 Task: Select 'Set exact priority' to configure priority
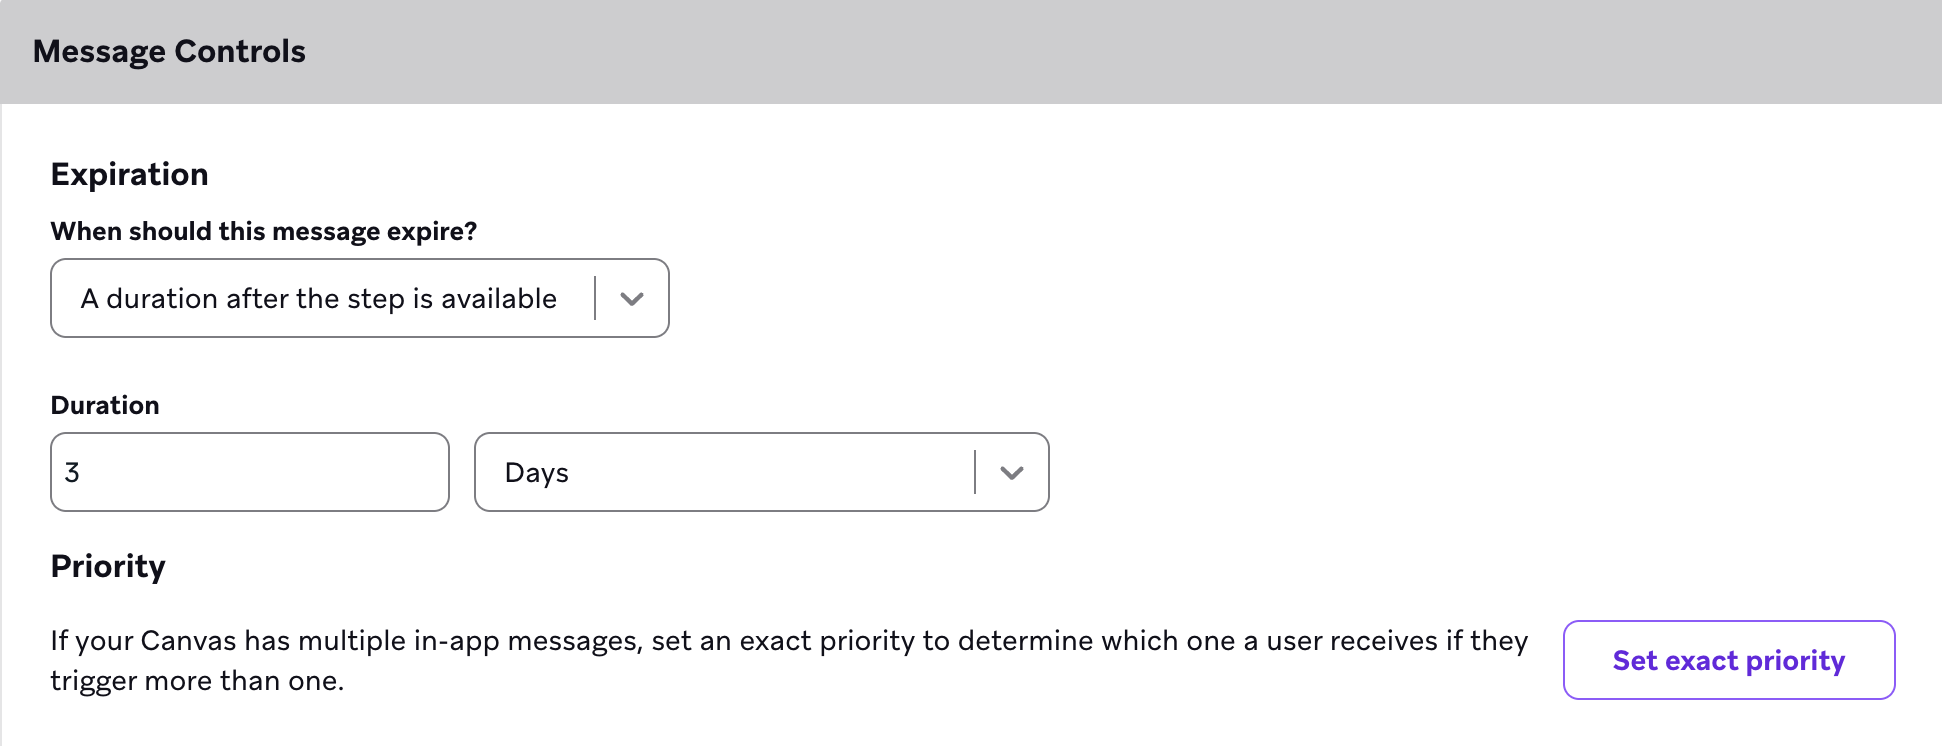(1728, 660)
